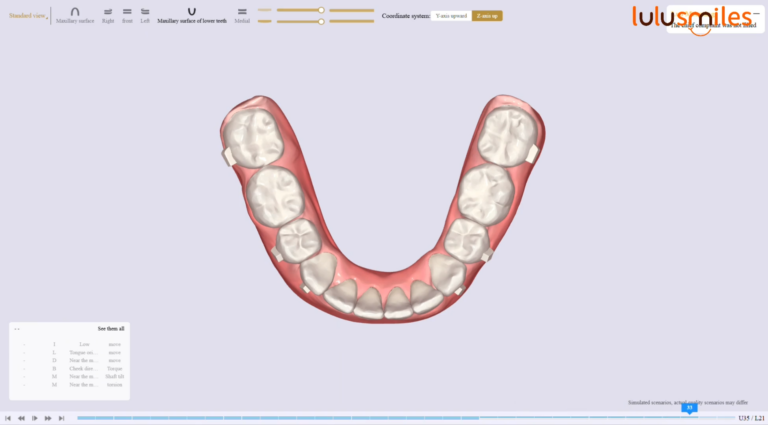768x425 pixels.
Task: Click the step 35 timeline marker
Action: [689, 408]
